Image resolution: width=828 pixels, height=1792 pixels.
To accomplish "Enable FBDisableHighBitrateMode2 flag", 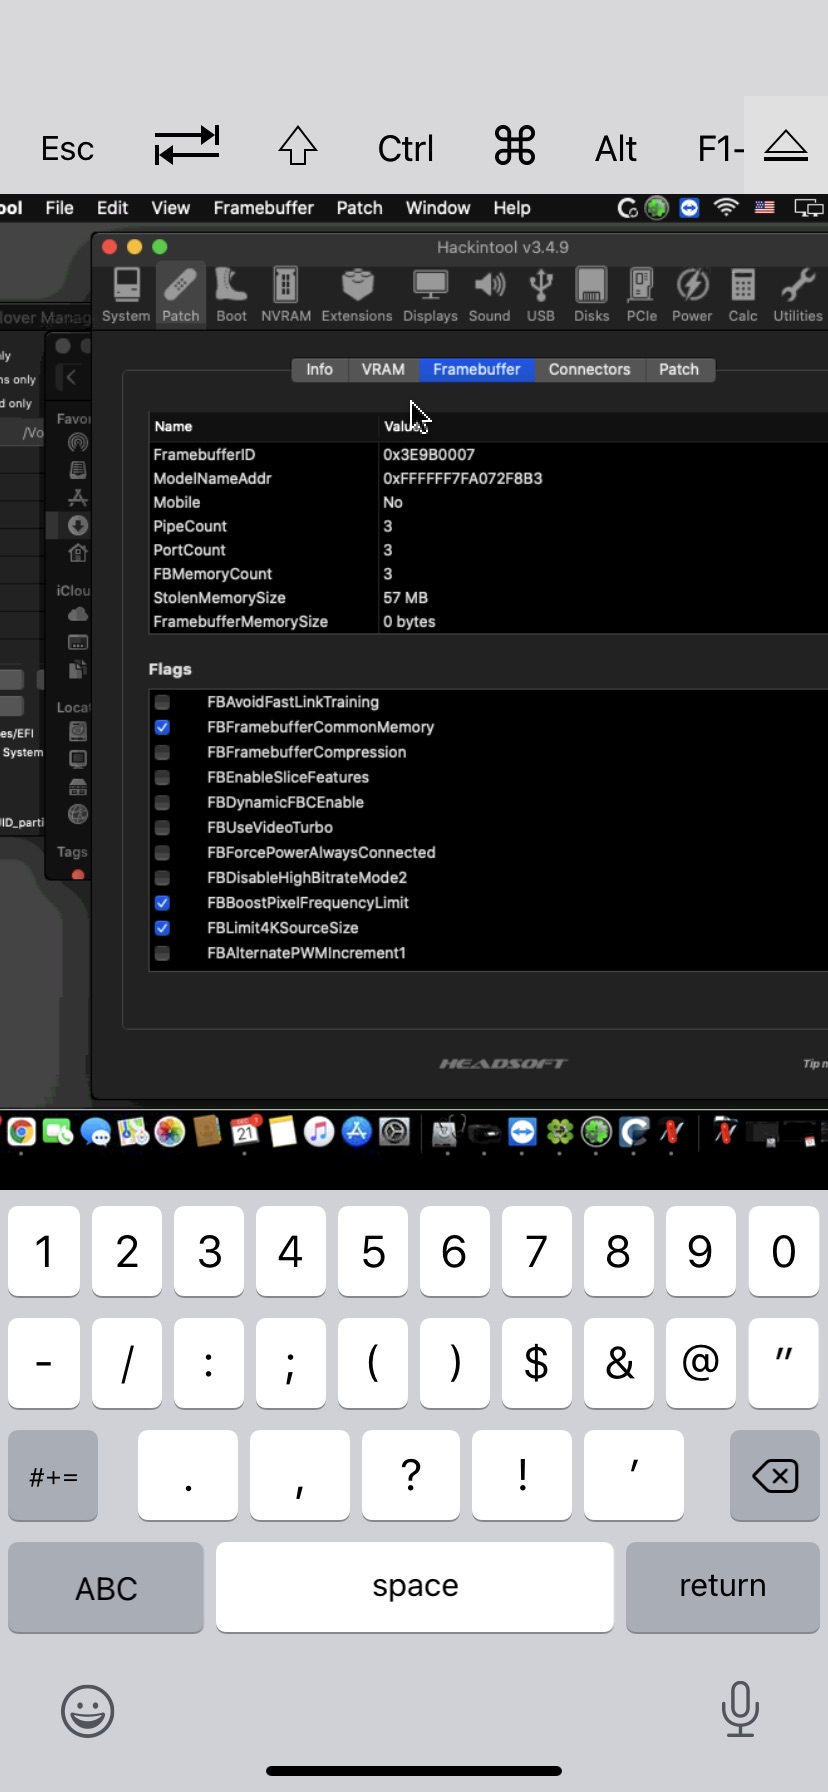I will (x=162, y=877).
